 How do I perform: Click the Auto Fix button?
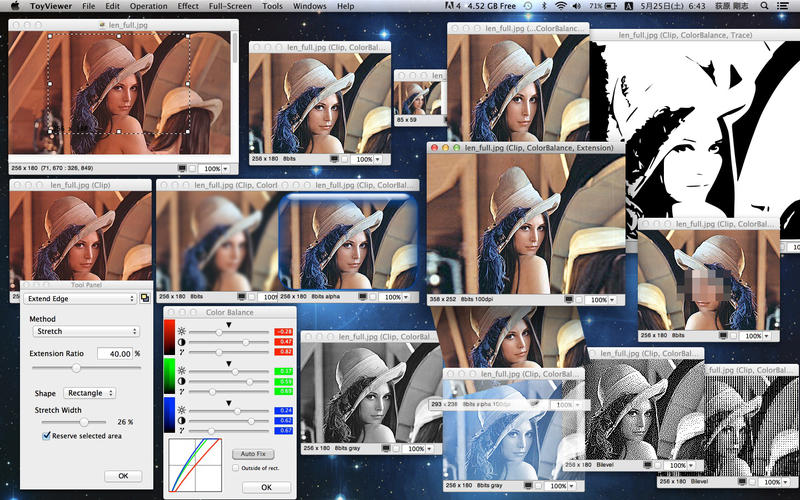point(252,453)
